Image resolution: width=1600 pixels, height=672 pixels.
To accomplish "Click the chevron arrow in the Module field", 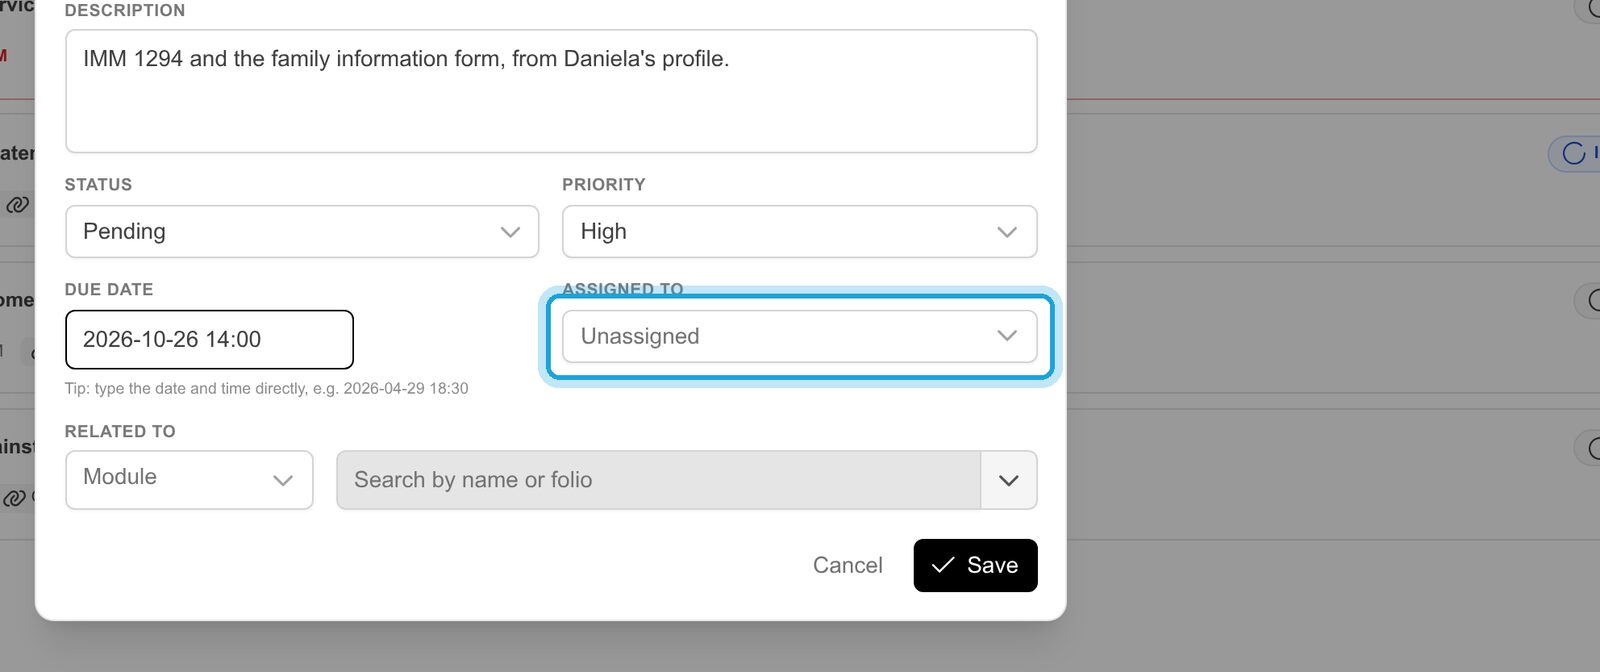I will click(283, 480).
